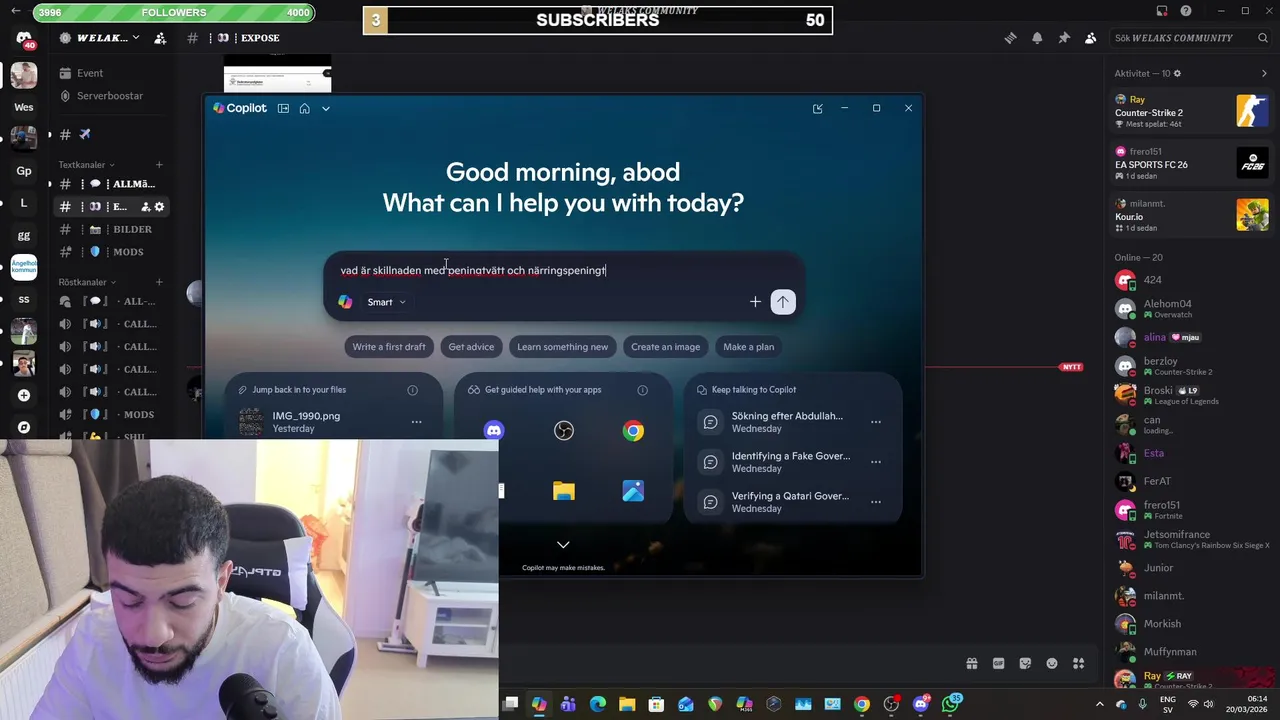Open options for IMG_1990.png file
1280x720 pixels.
[416, 422]
